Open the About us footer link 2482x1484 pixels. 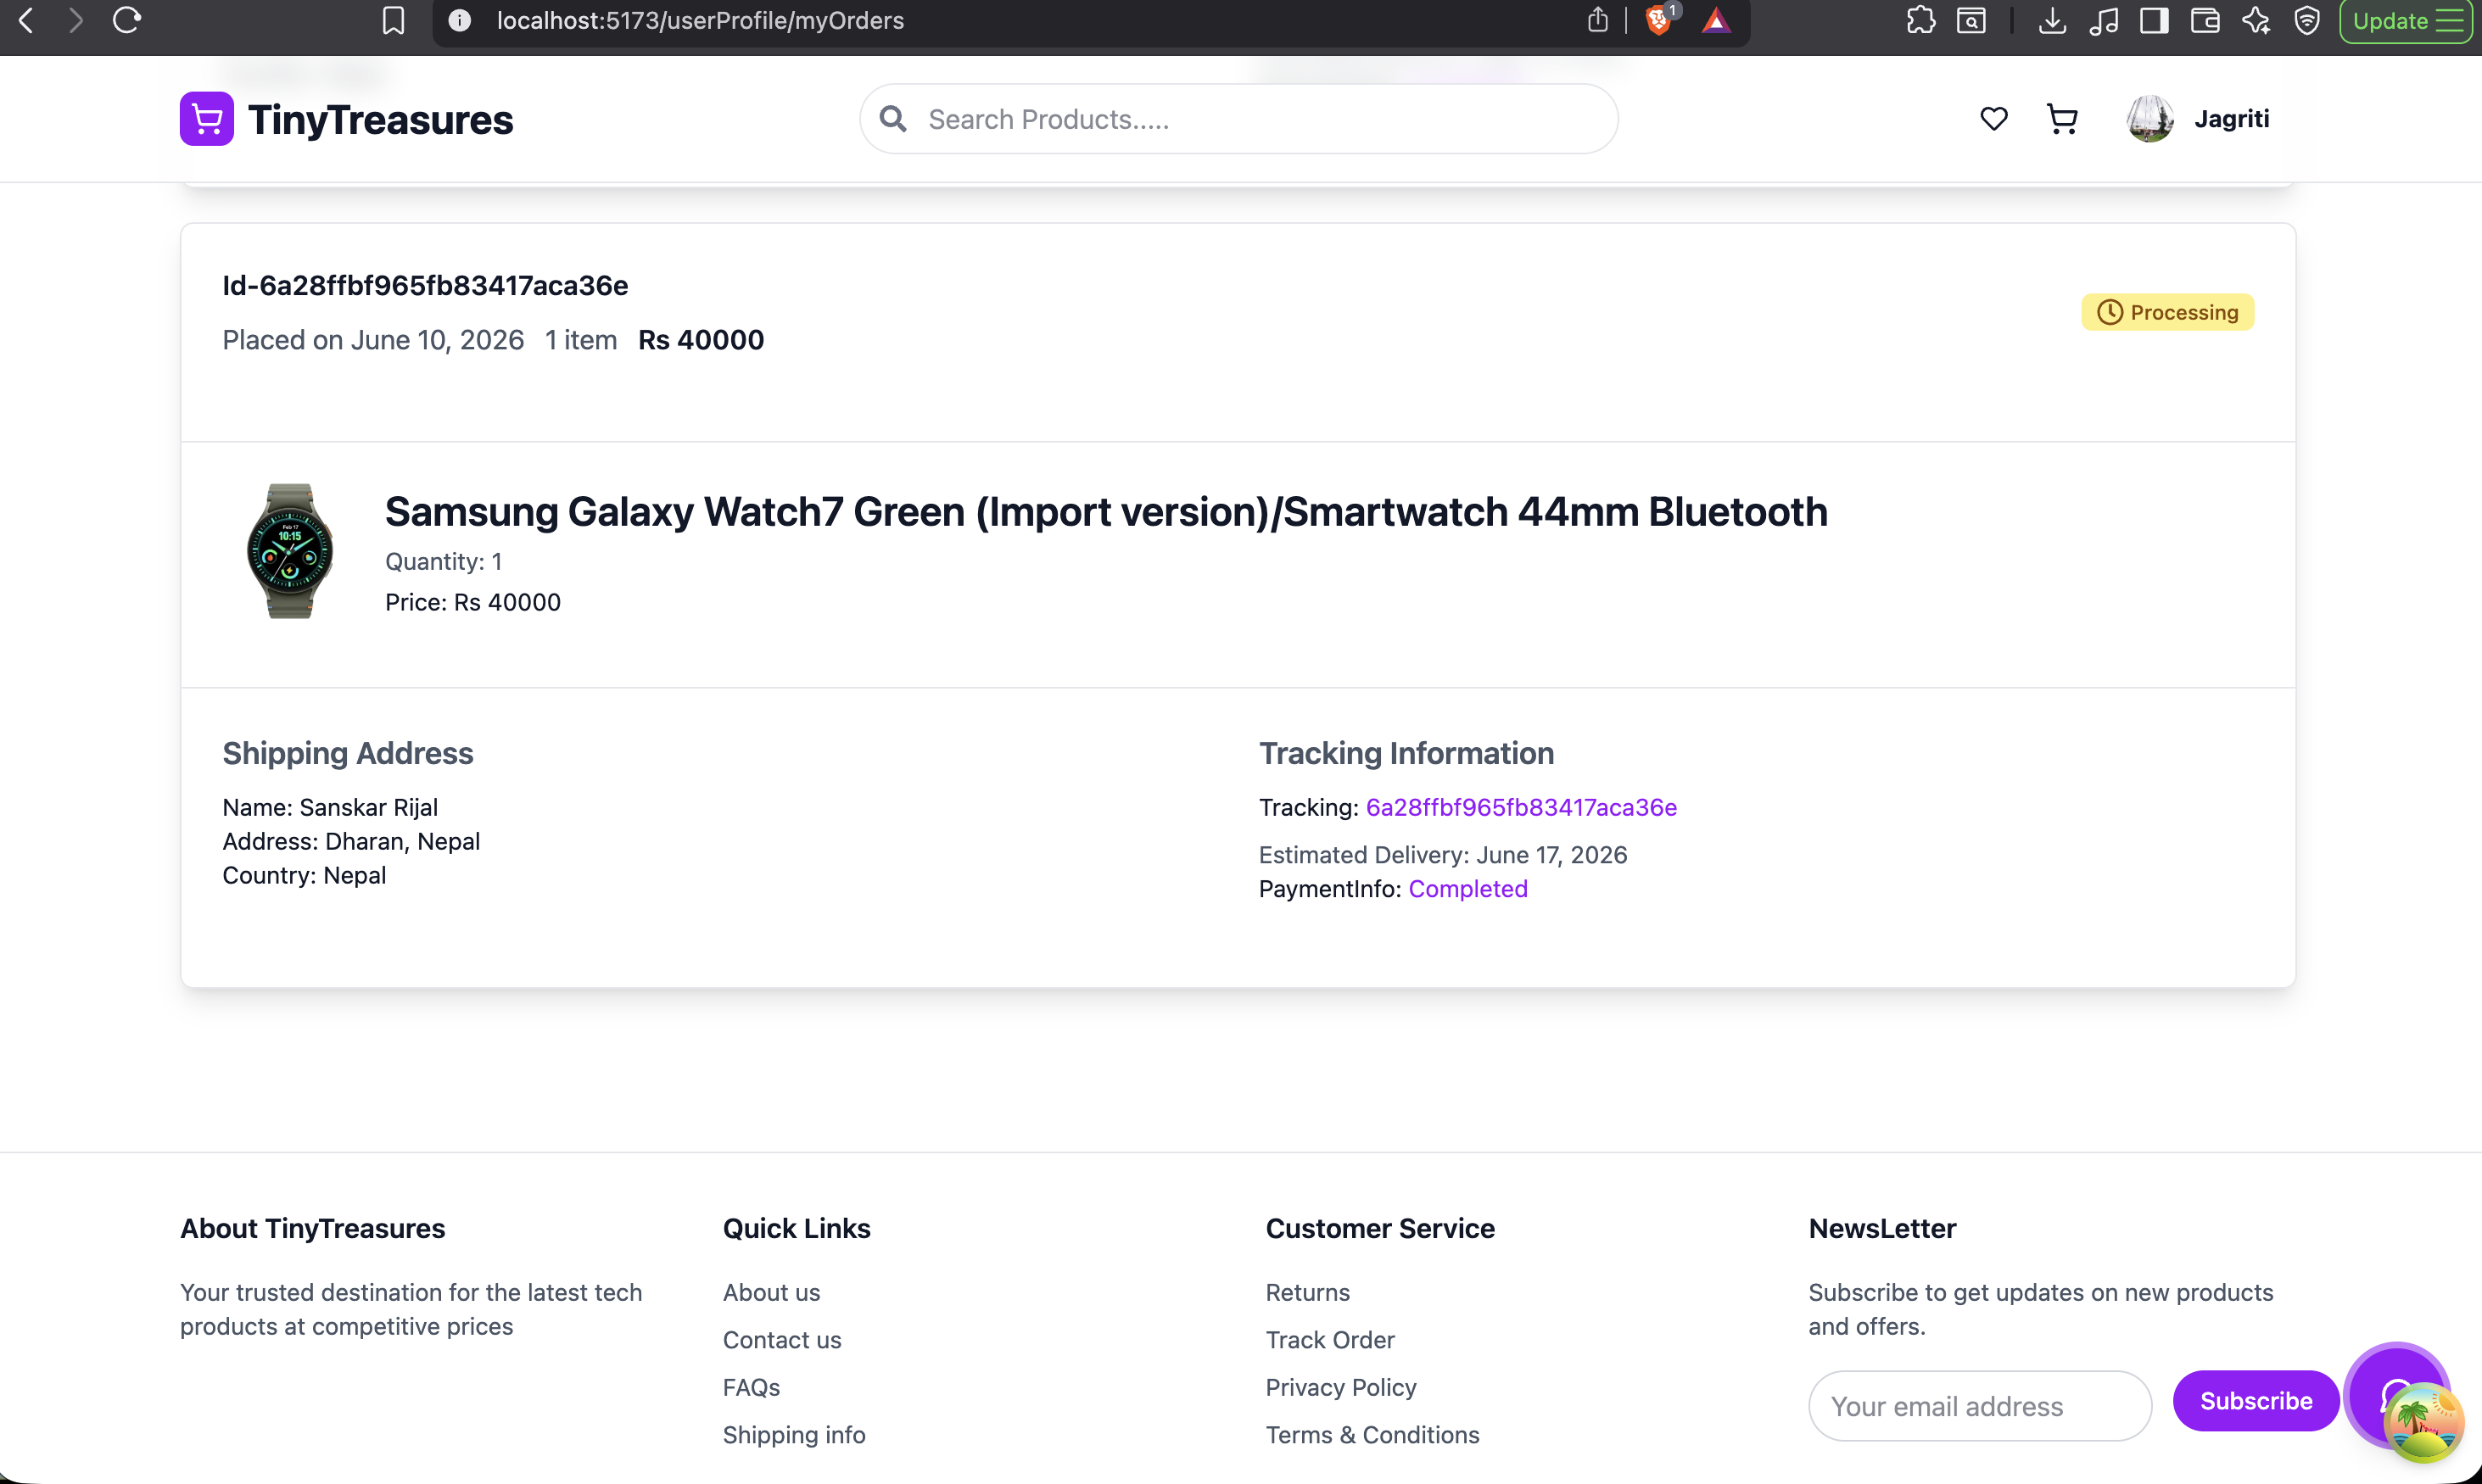(x=771, y=1292)
